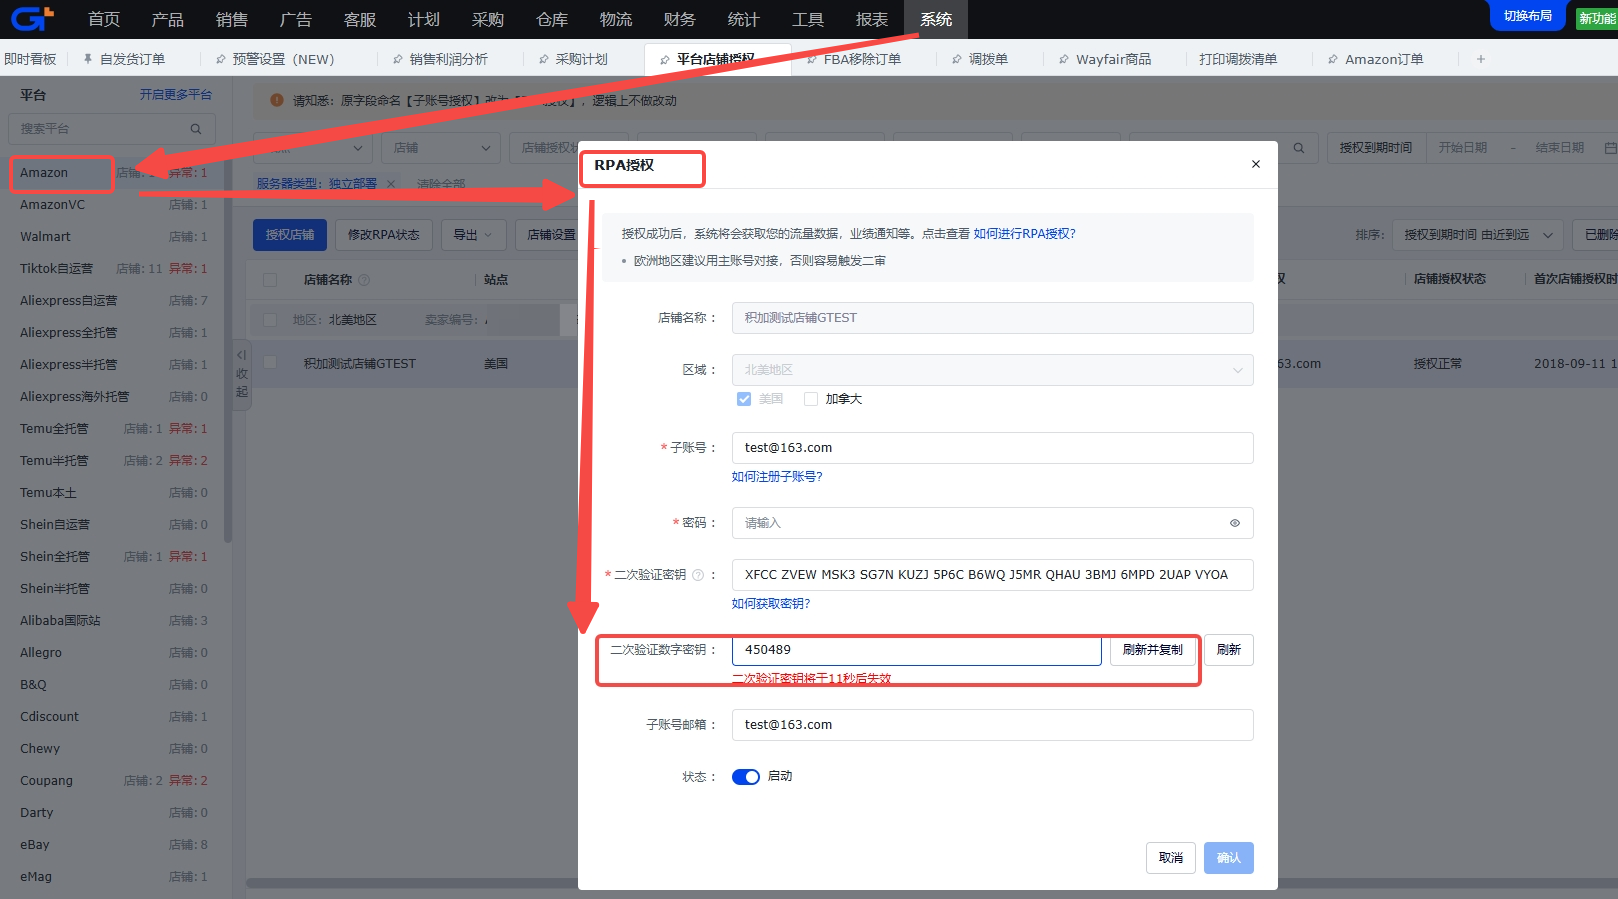The width and height of the screenshot is (1618, 899).
Task: Open the 授权到期时间 date type selector
Action: coord(1376,148)
